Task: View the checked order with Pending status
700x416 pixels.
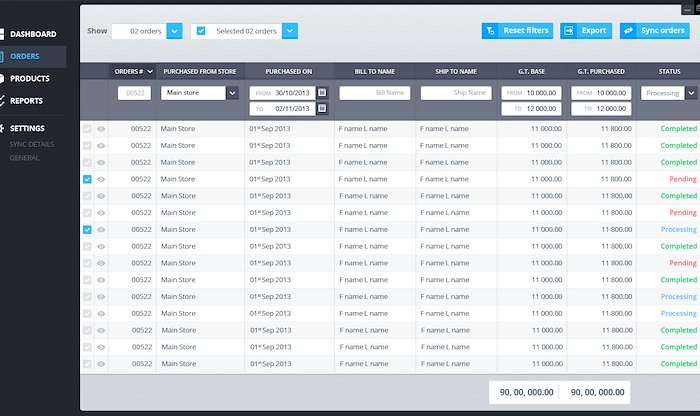Action: click(x=101, y=179)
